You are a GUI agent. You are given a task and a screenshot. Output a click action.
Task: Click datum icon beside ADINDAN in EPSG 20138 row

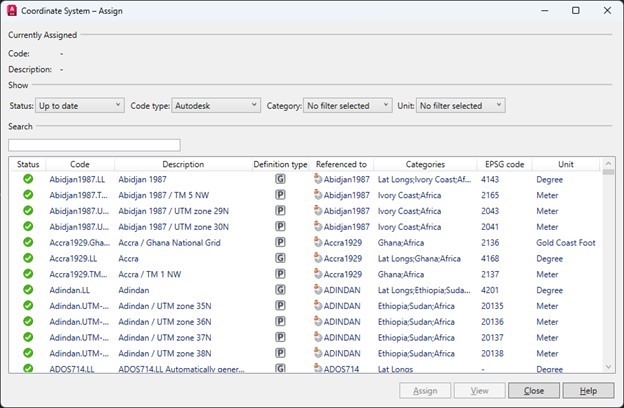click(x=318, y=353)
